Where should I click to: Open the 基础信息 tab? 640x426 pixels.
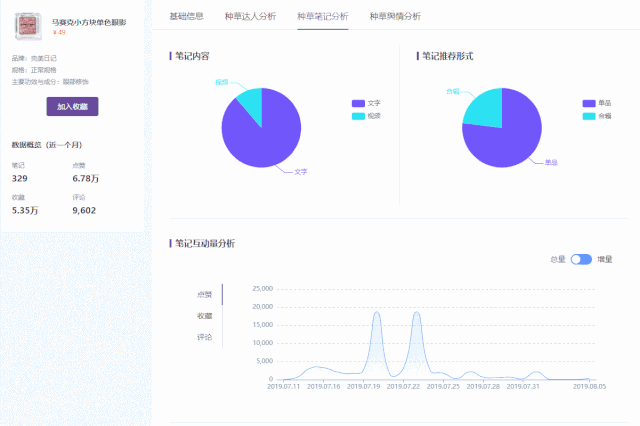click(186, 16)
